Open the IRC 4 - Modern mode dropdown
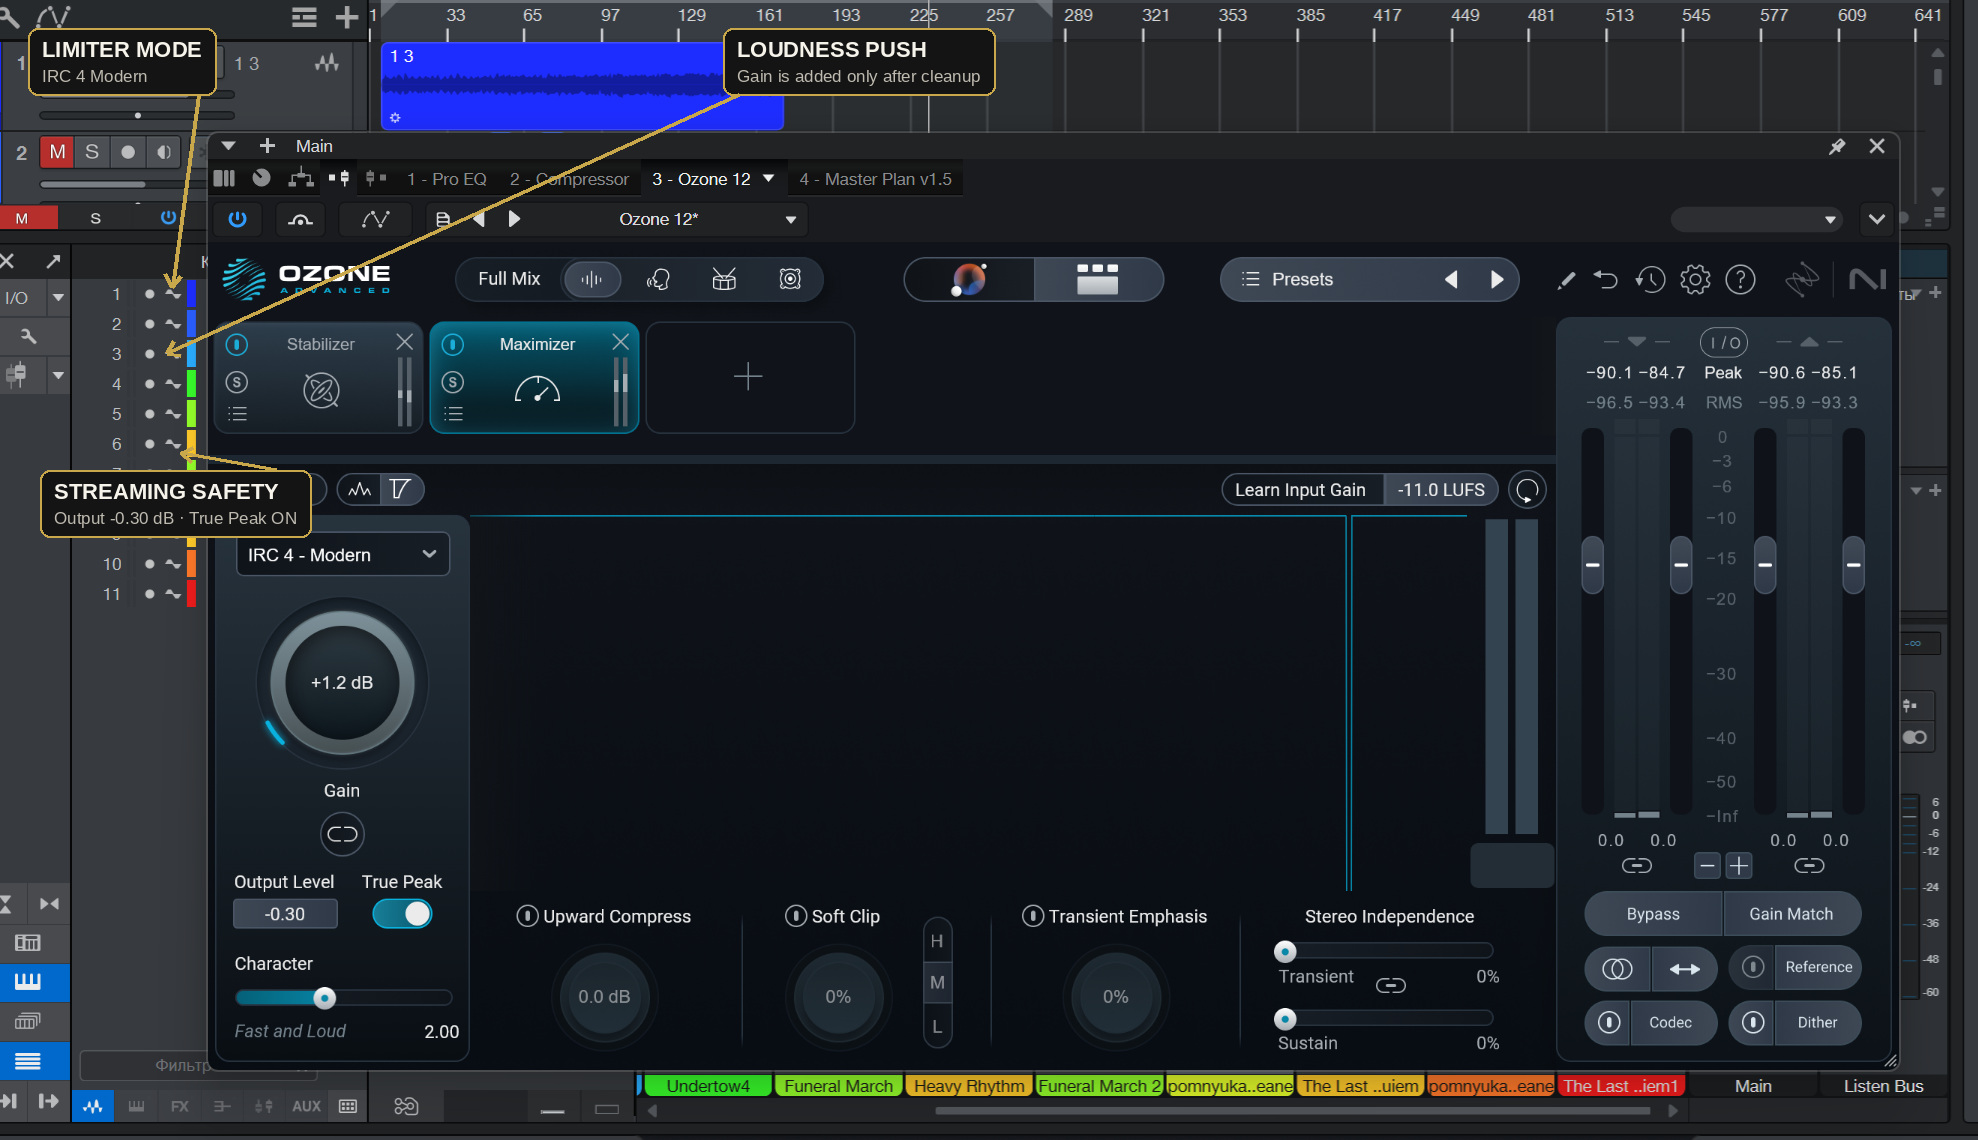 pos(342,555)
